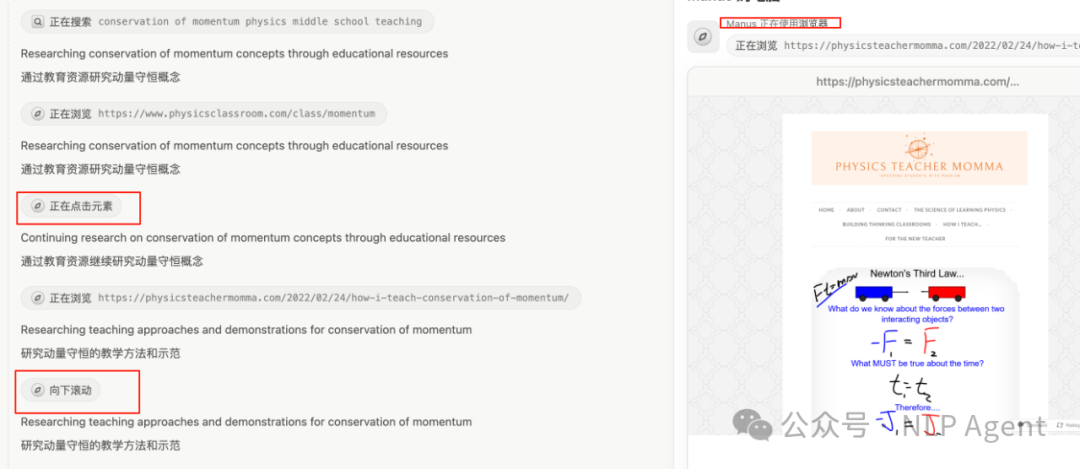1080x469 pixels.
Task: Select the 正在点击元素 step icon
Action: click(x=38, y=206)
